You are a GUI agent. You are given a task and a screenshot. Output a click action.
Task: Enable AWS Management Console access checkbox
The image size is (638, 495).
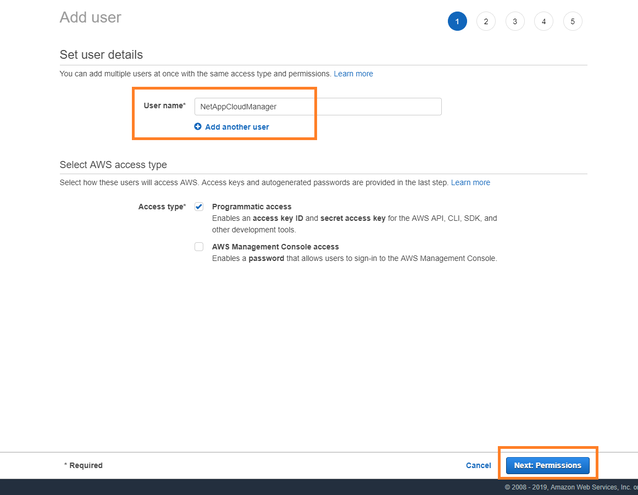coord(199,246)
